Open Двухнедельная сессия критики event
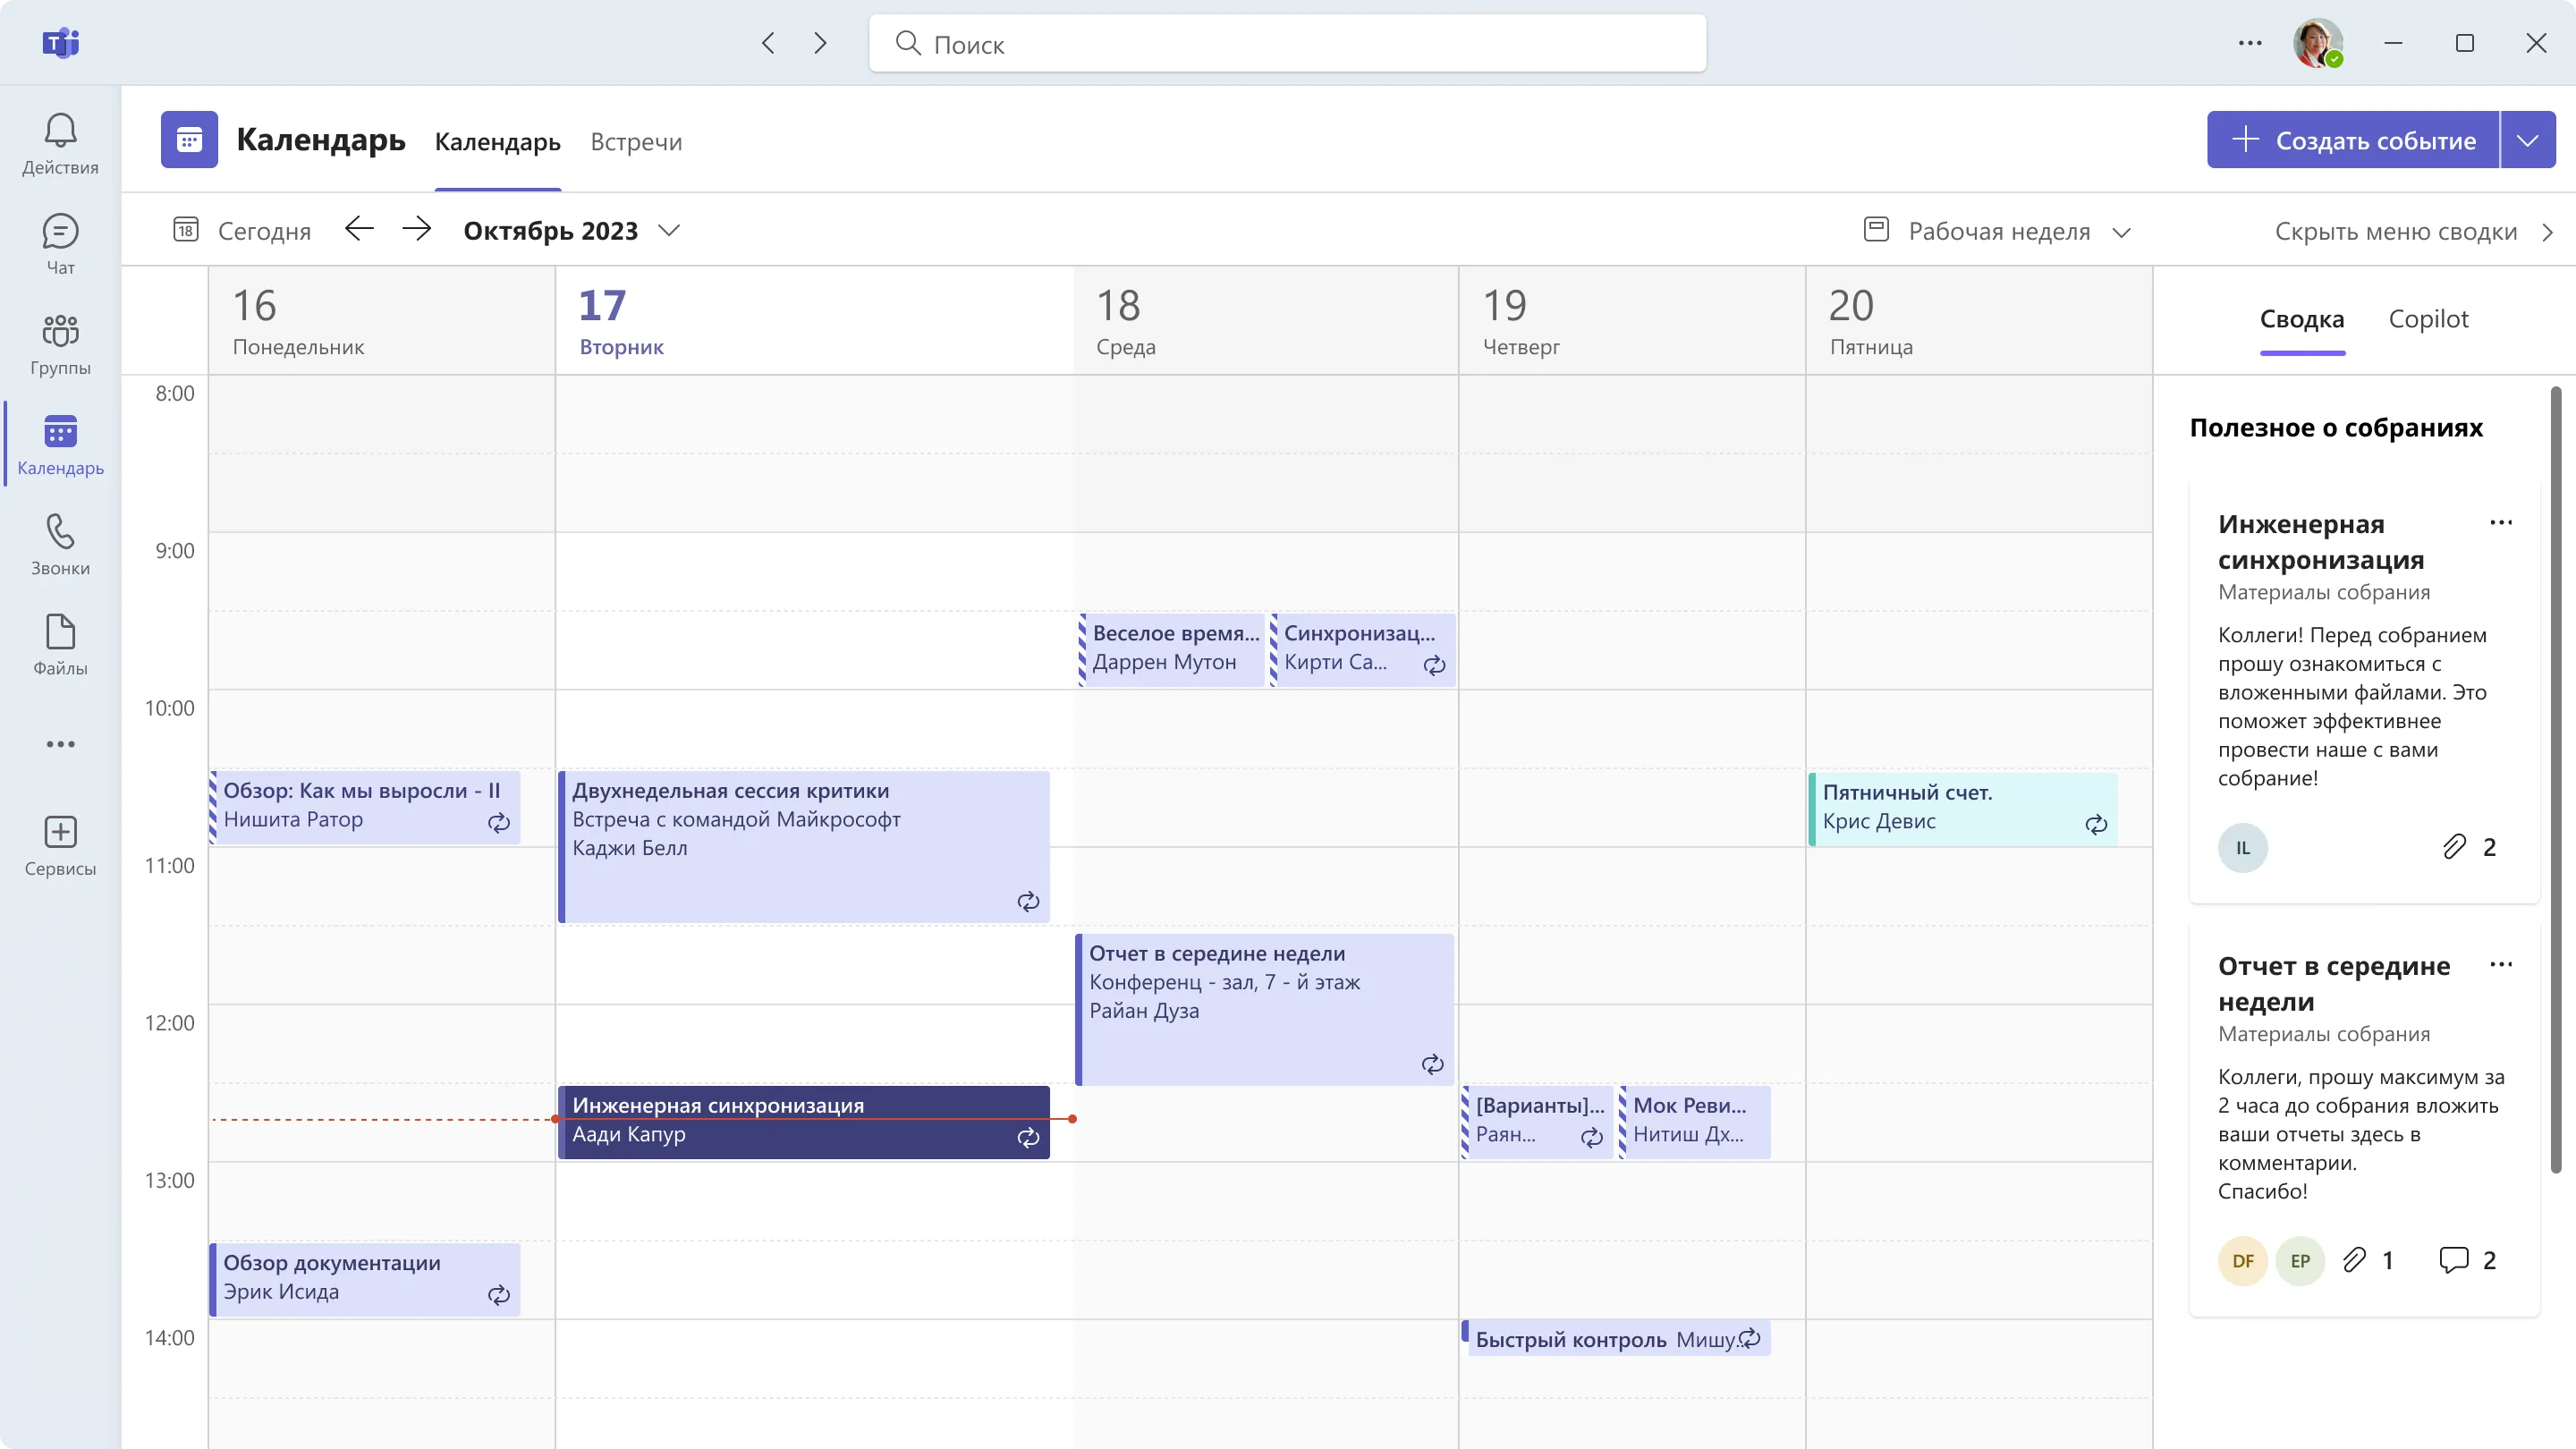Screen dimensions: 2576x1449 pyautogui.click(x=804, y=846)
